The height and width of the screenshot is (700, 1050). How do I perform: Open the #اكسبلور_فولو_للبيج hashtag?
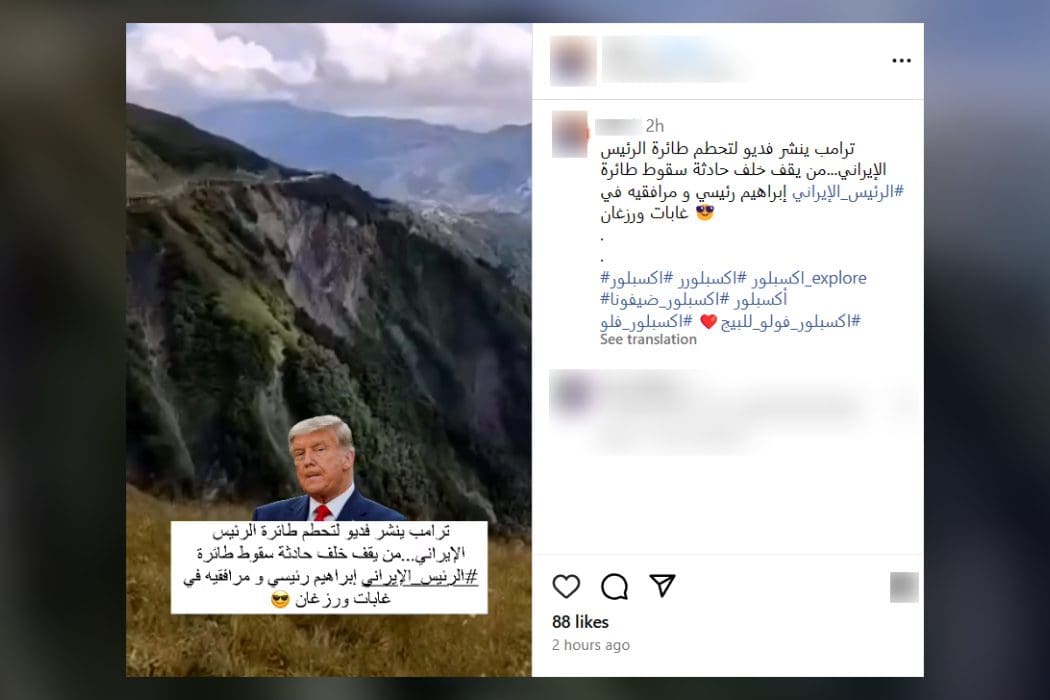790,322
